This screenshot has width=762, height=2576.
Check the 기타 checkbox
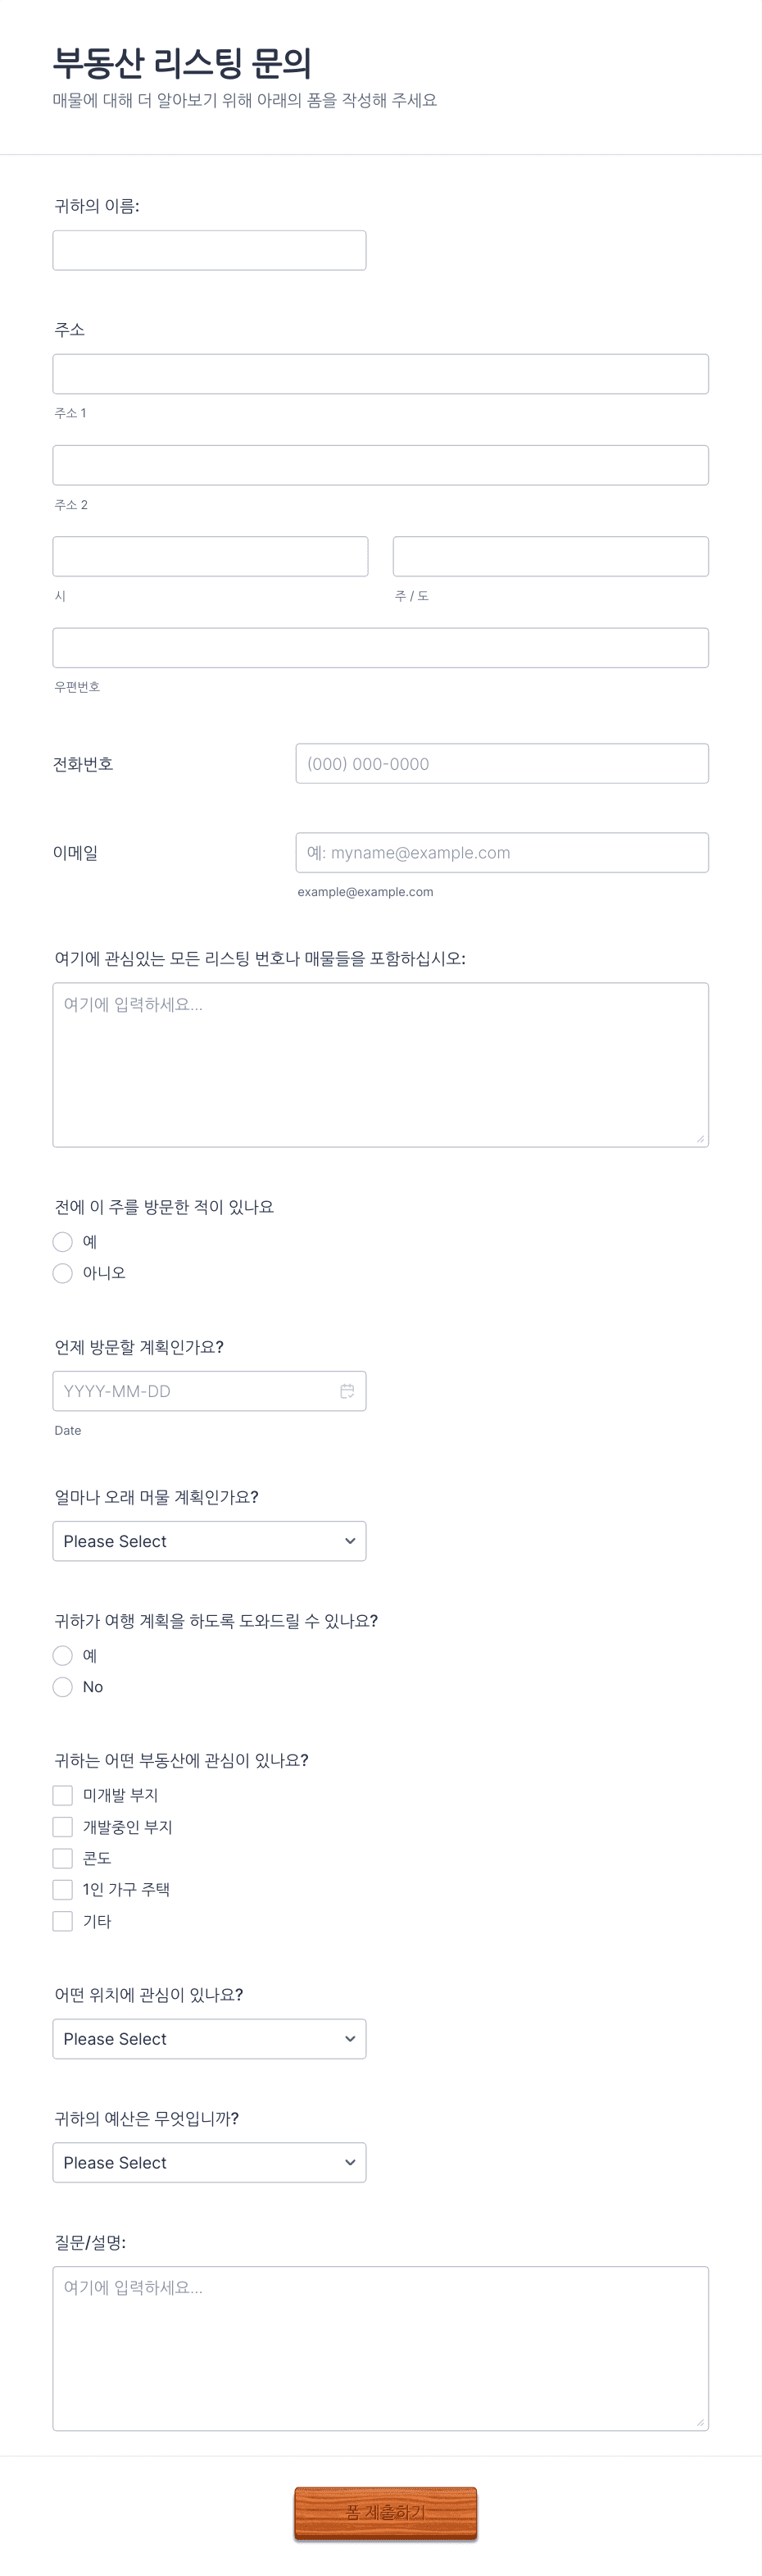[62, 1921]
